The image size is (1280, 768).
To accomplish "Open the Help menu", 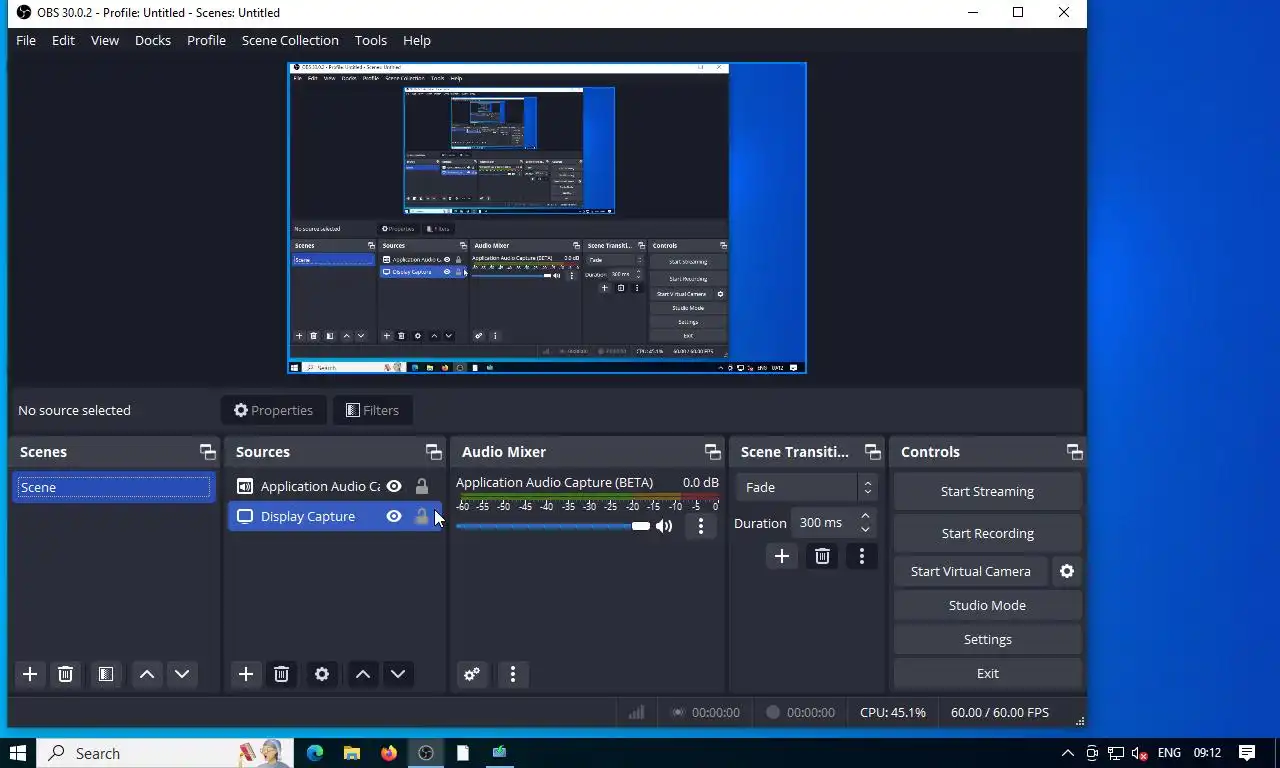I will click(417, 40).
